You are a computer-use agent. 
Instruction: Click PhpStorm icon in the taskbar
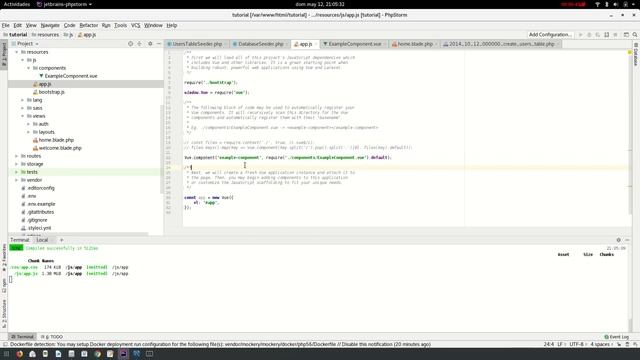point(123,354)
